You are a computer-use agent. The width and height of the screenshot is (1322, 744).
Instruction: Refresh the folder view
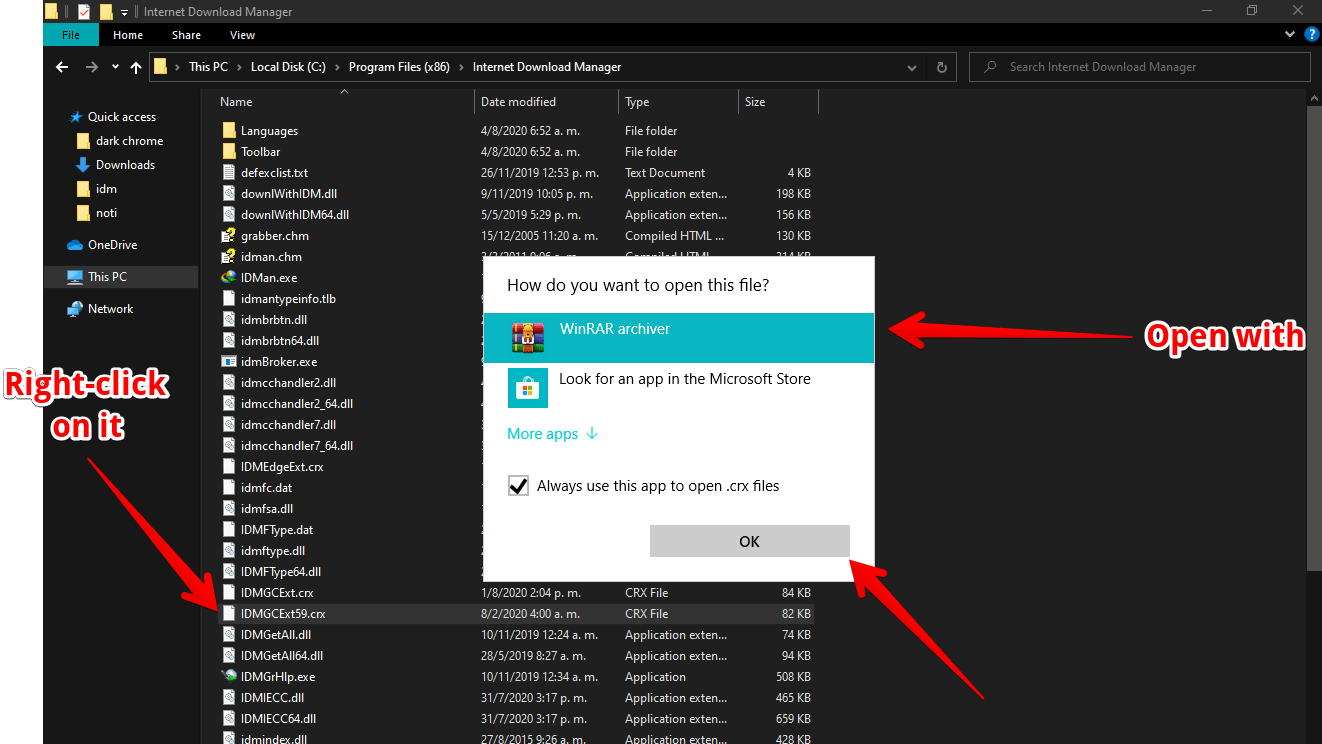click(x=941, y=67)
